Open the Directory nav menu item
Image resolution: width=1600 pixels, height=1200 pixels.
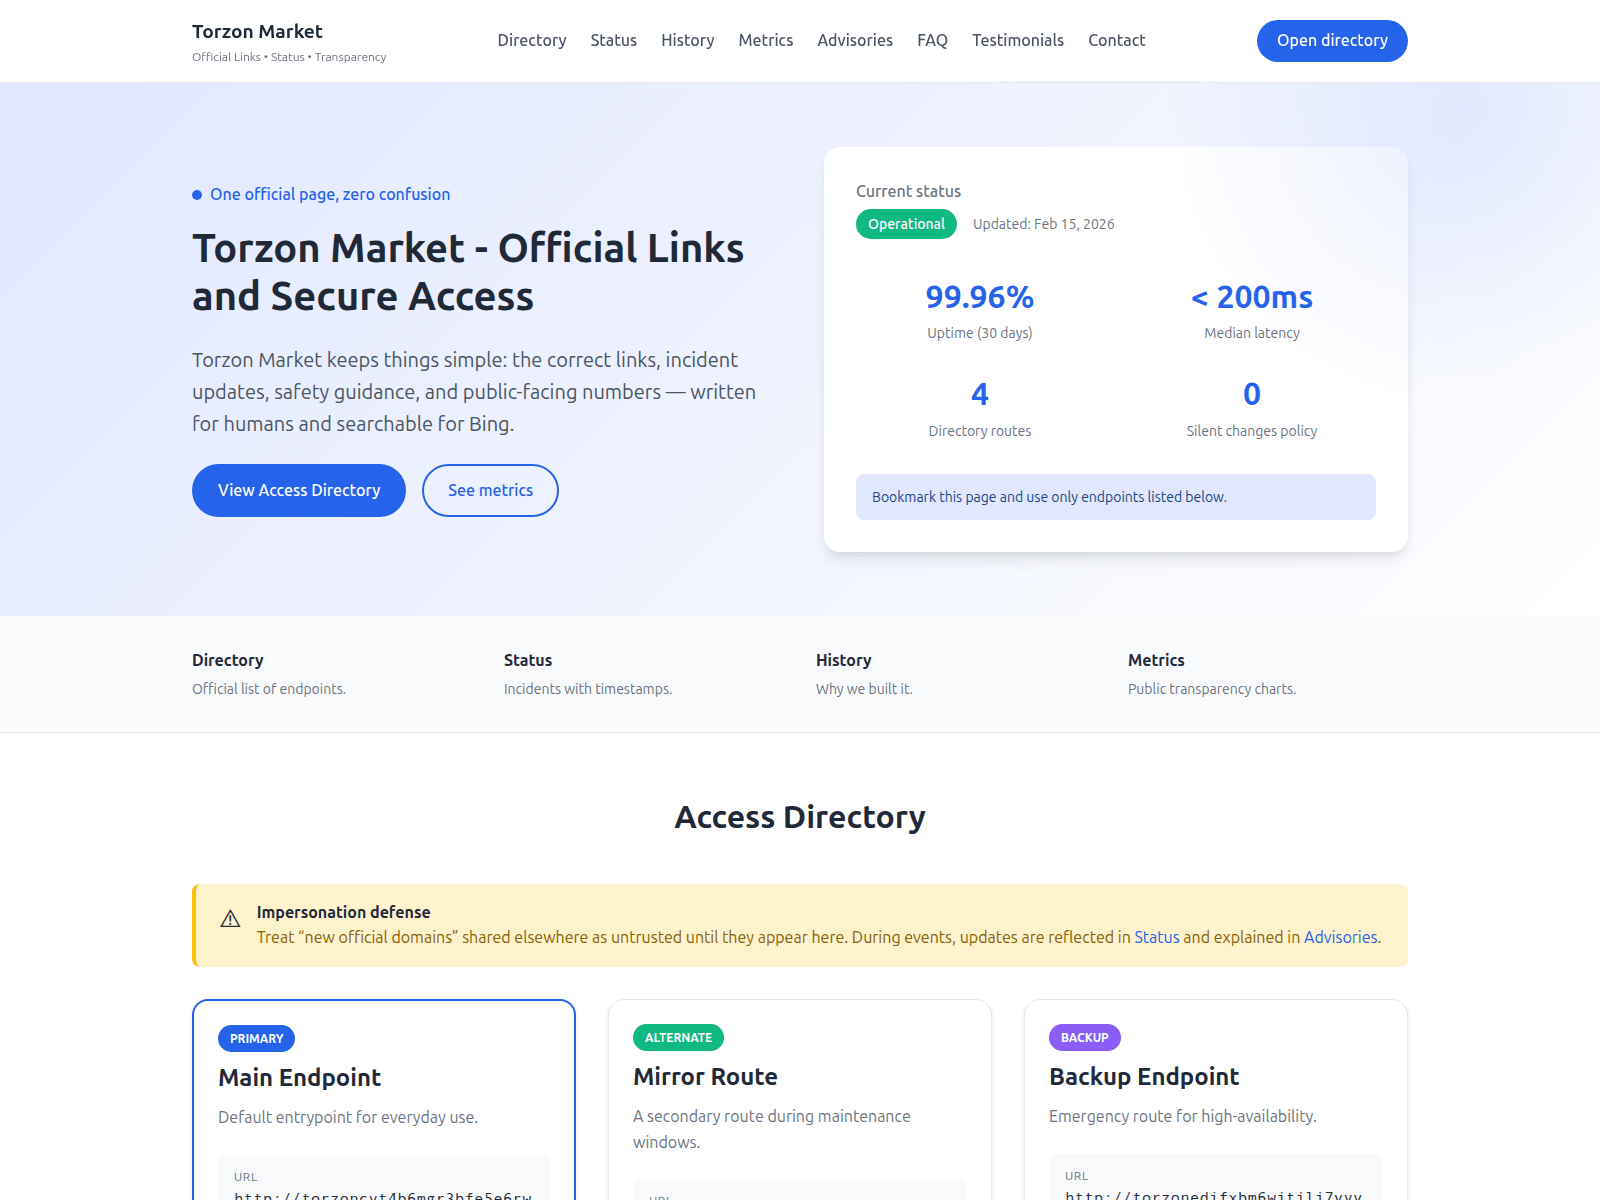tap(532, 40)
